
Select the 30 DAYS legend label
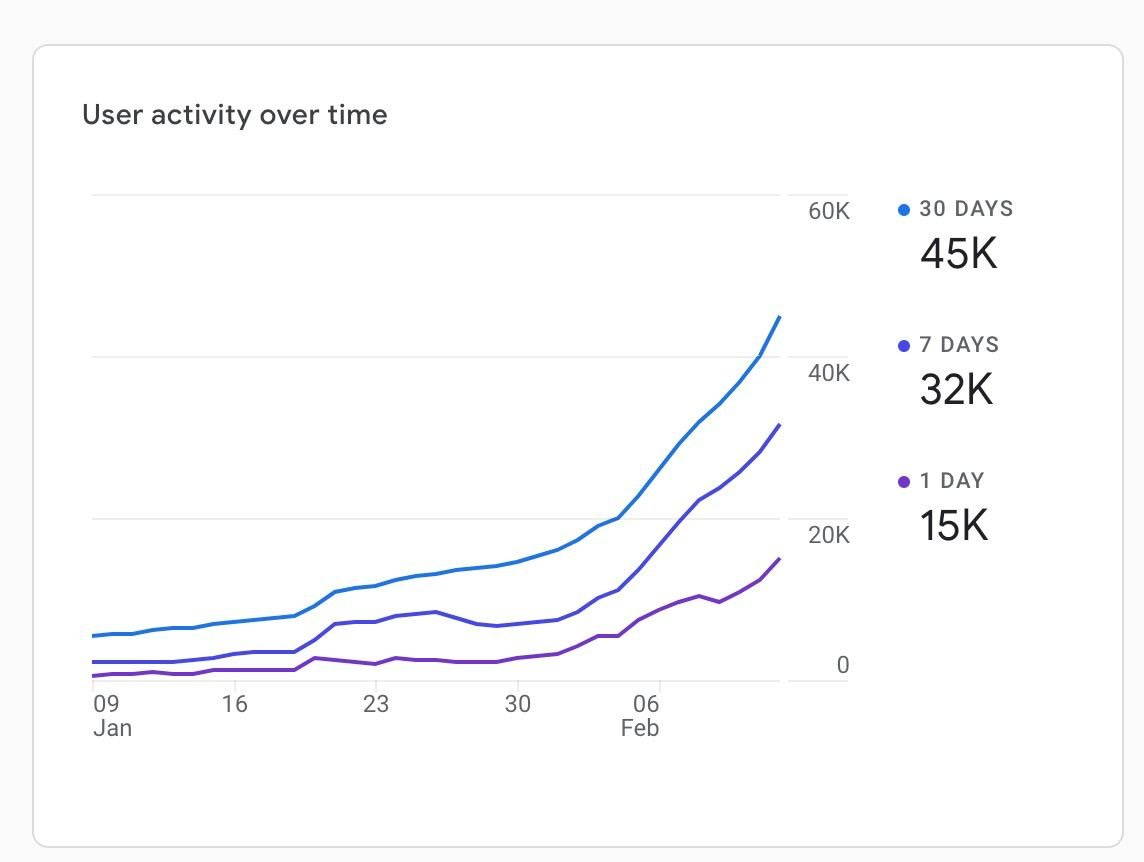click(x=966, y=209)
